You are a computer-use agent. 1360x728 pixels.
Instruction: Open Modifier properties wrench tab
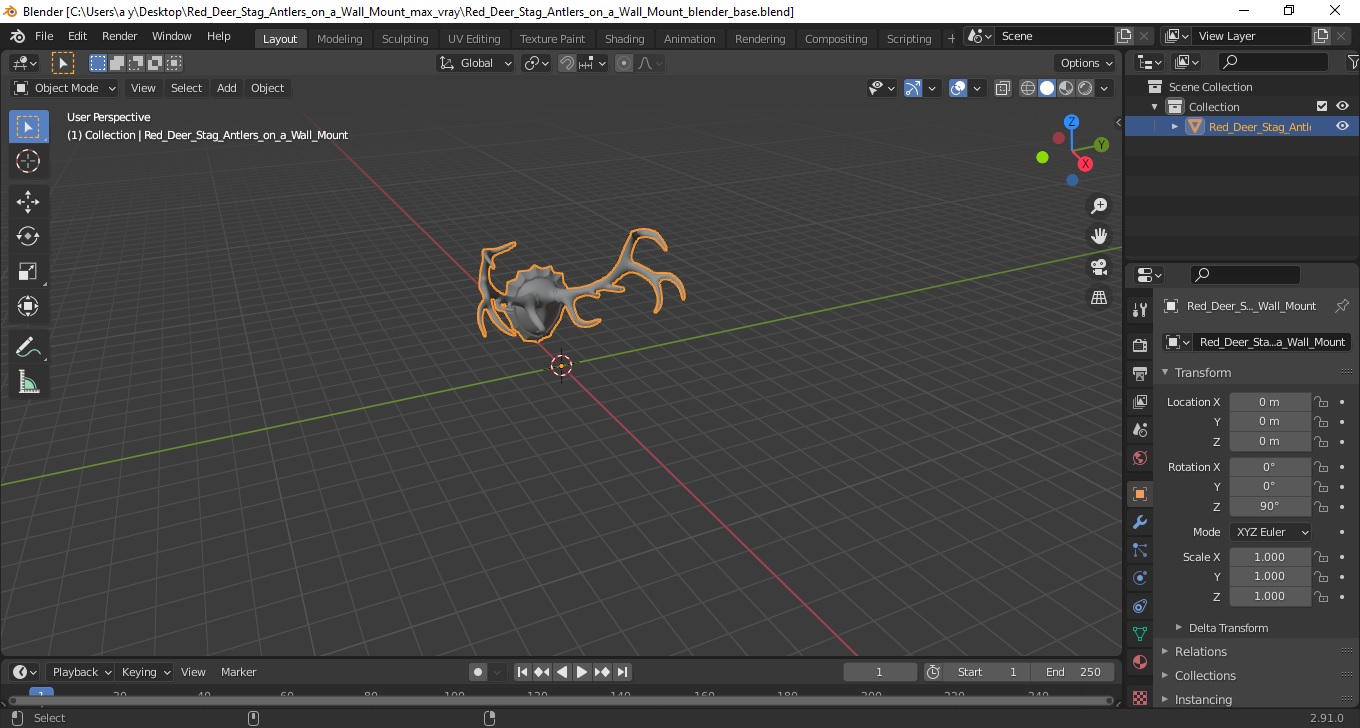1139,522
